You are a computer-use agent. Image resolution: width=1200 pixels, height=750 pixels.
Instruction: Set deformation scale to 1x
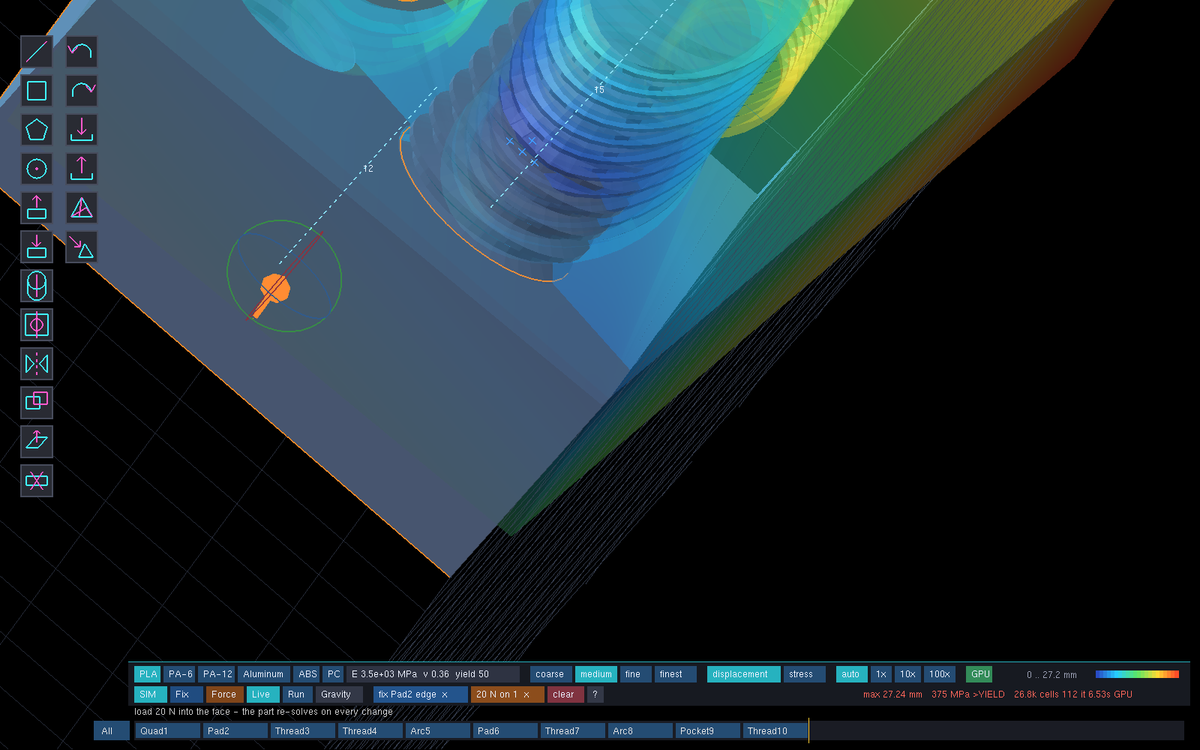click(x=881, y=674)
